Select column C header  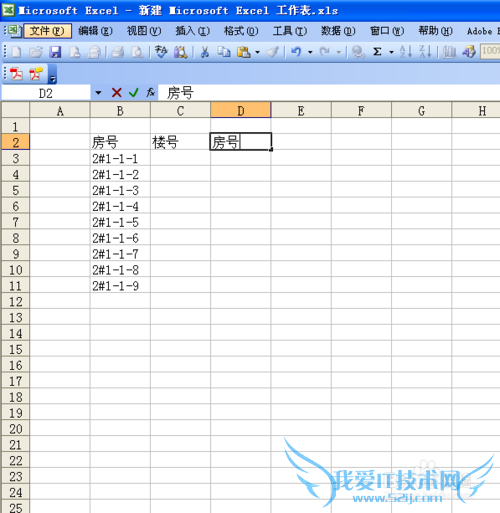tap(180, 110)
